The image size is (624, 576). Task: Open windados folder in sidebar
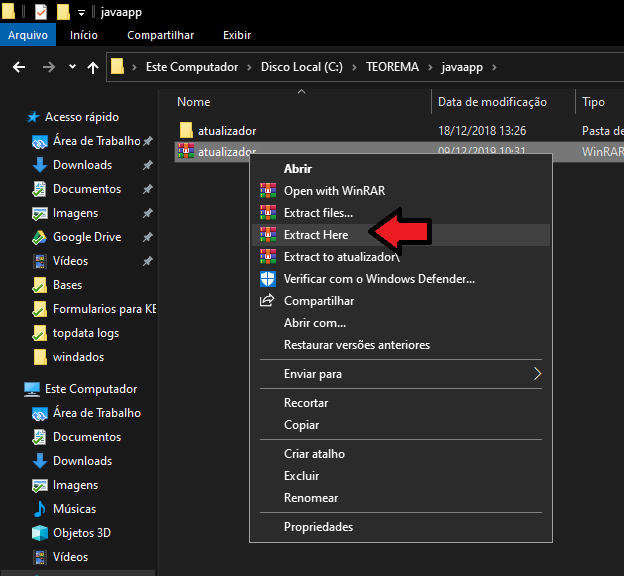(78, 357)
